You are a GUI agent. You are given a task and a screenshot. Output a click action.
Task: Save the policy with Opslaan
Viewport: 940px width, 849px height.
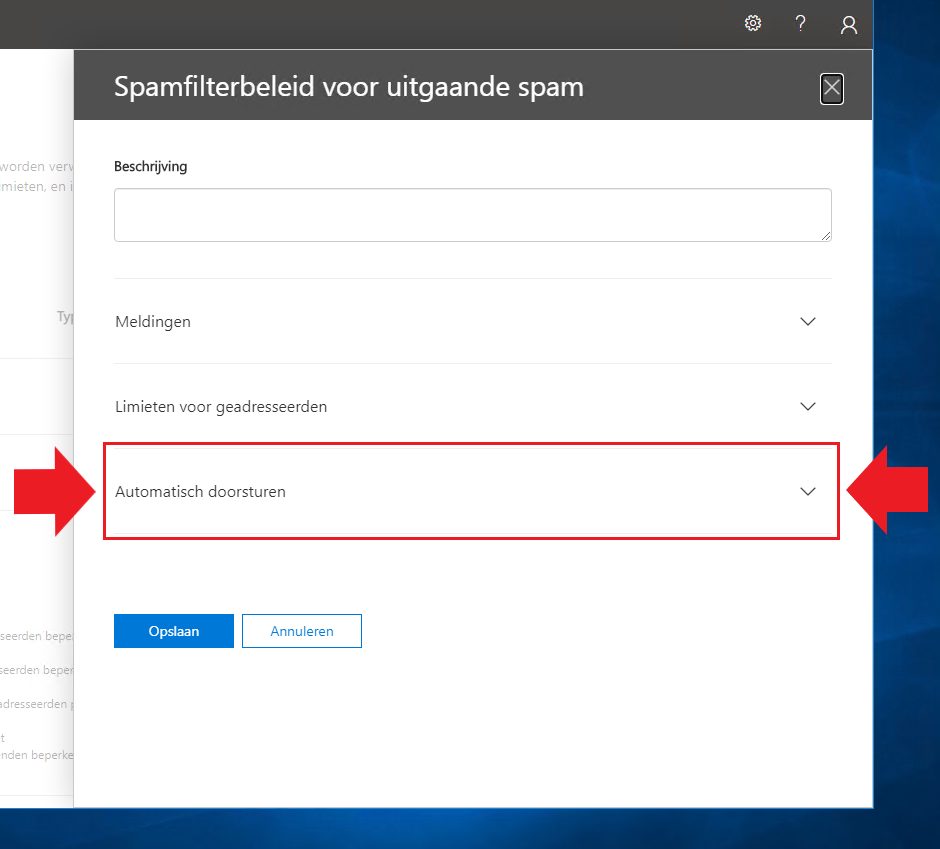pos(174,631)
